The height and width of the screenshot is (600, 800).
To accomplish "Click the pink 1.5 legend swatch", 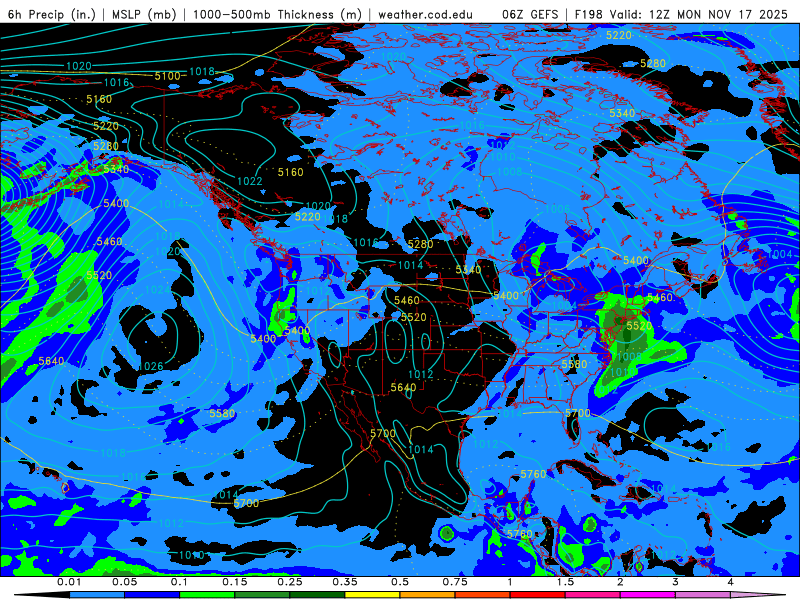I will [x=592, y=595].
